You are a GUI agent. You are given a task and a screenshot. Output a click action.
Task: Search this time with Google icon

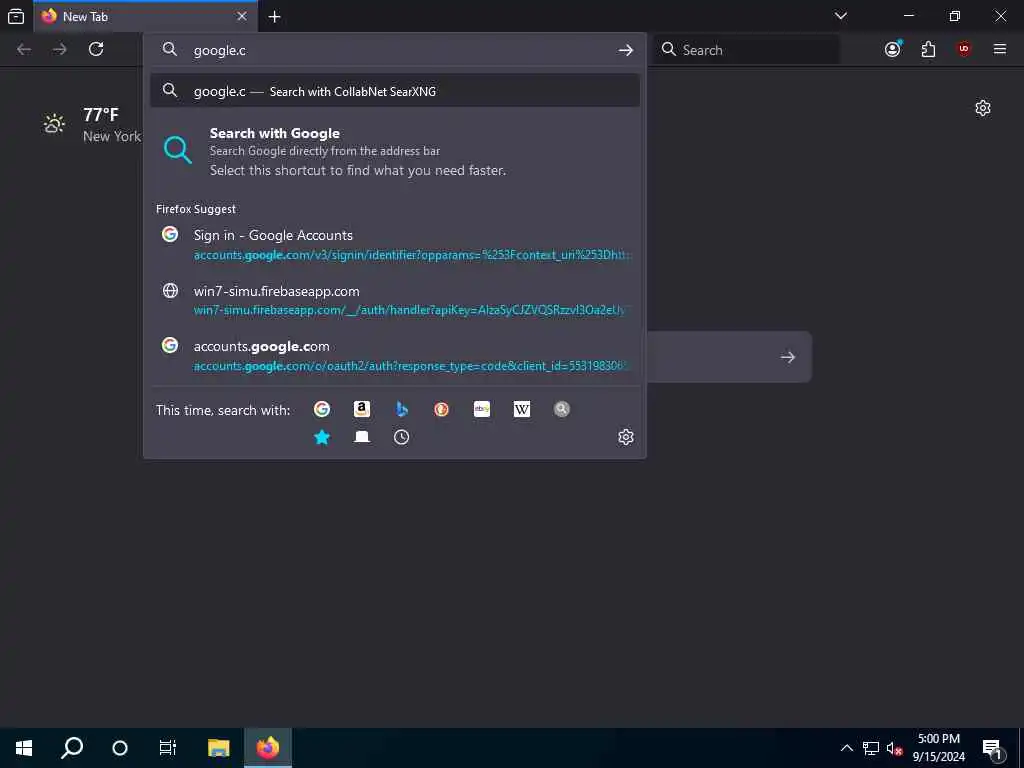tap(322, 409)
